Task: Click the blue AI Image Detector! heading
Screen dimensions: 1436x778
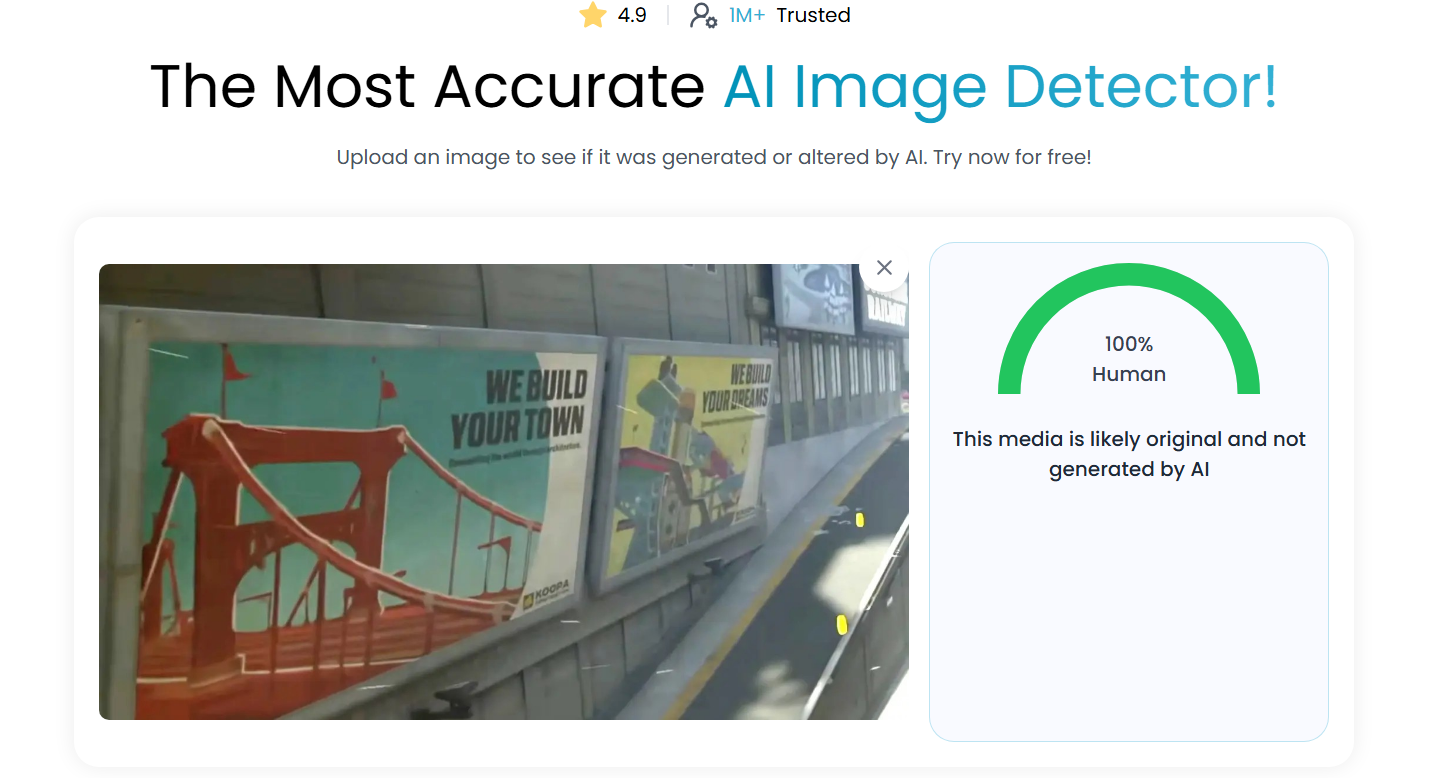Action: [x=1000, y=87]
